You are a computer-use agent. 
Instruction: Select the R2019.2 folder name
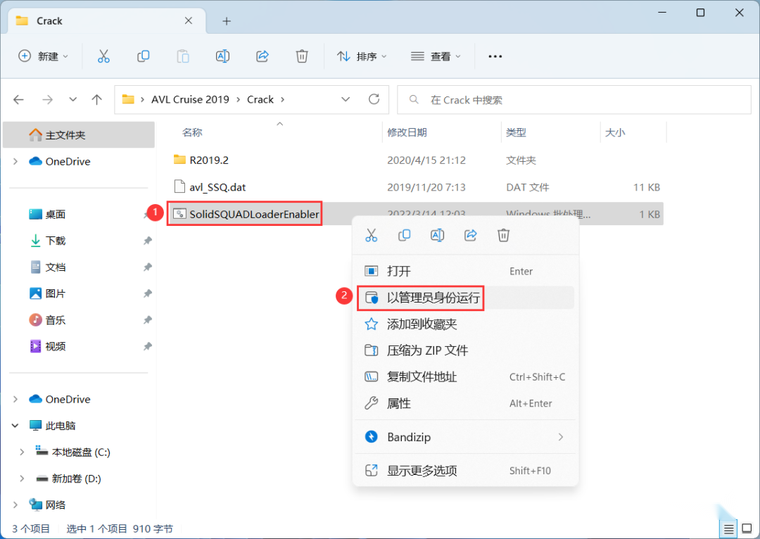(x=209, y=160)
